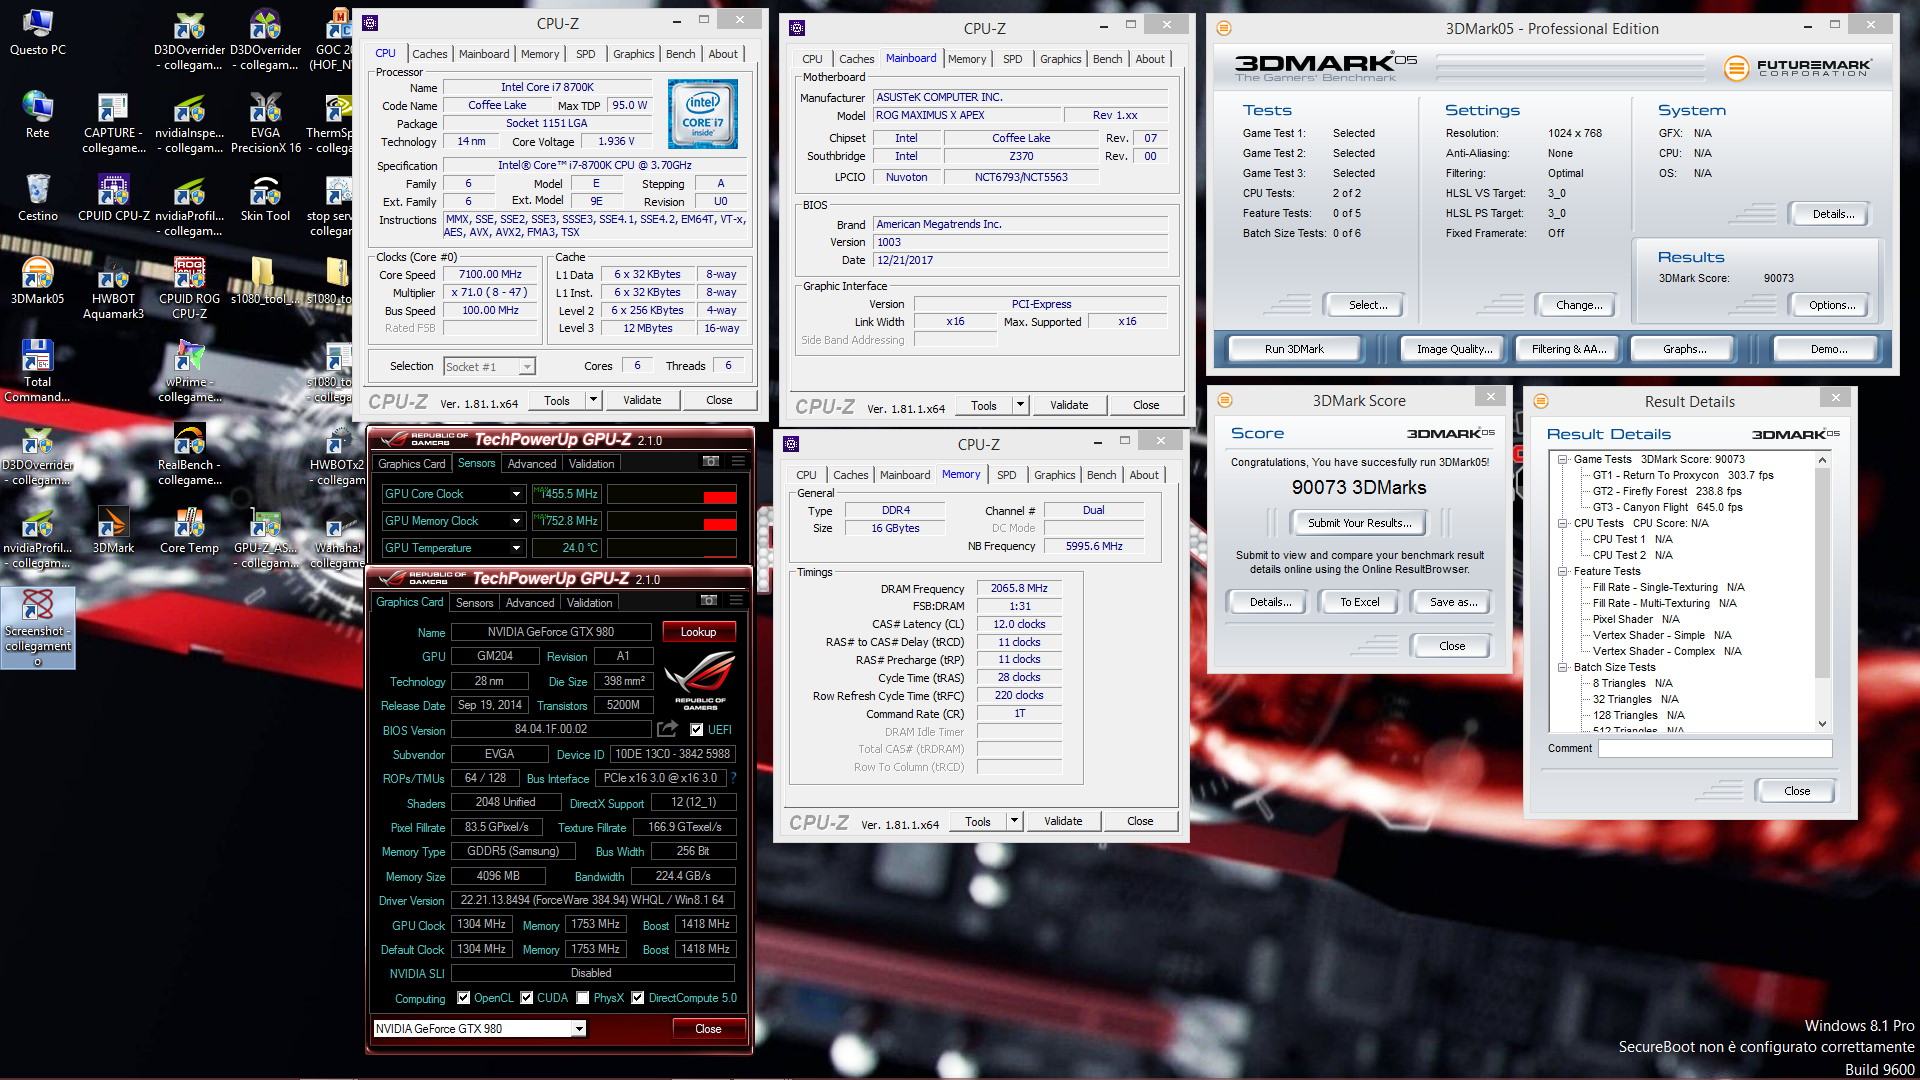Open Advanced tab in GPU-Z Sensors window
The height and width of the screenshot is (1080, 1920).
(532, 464)
